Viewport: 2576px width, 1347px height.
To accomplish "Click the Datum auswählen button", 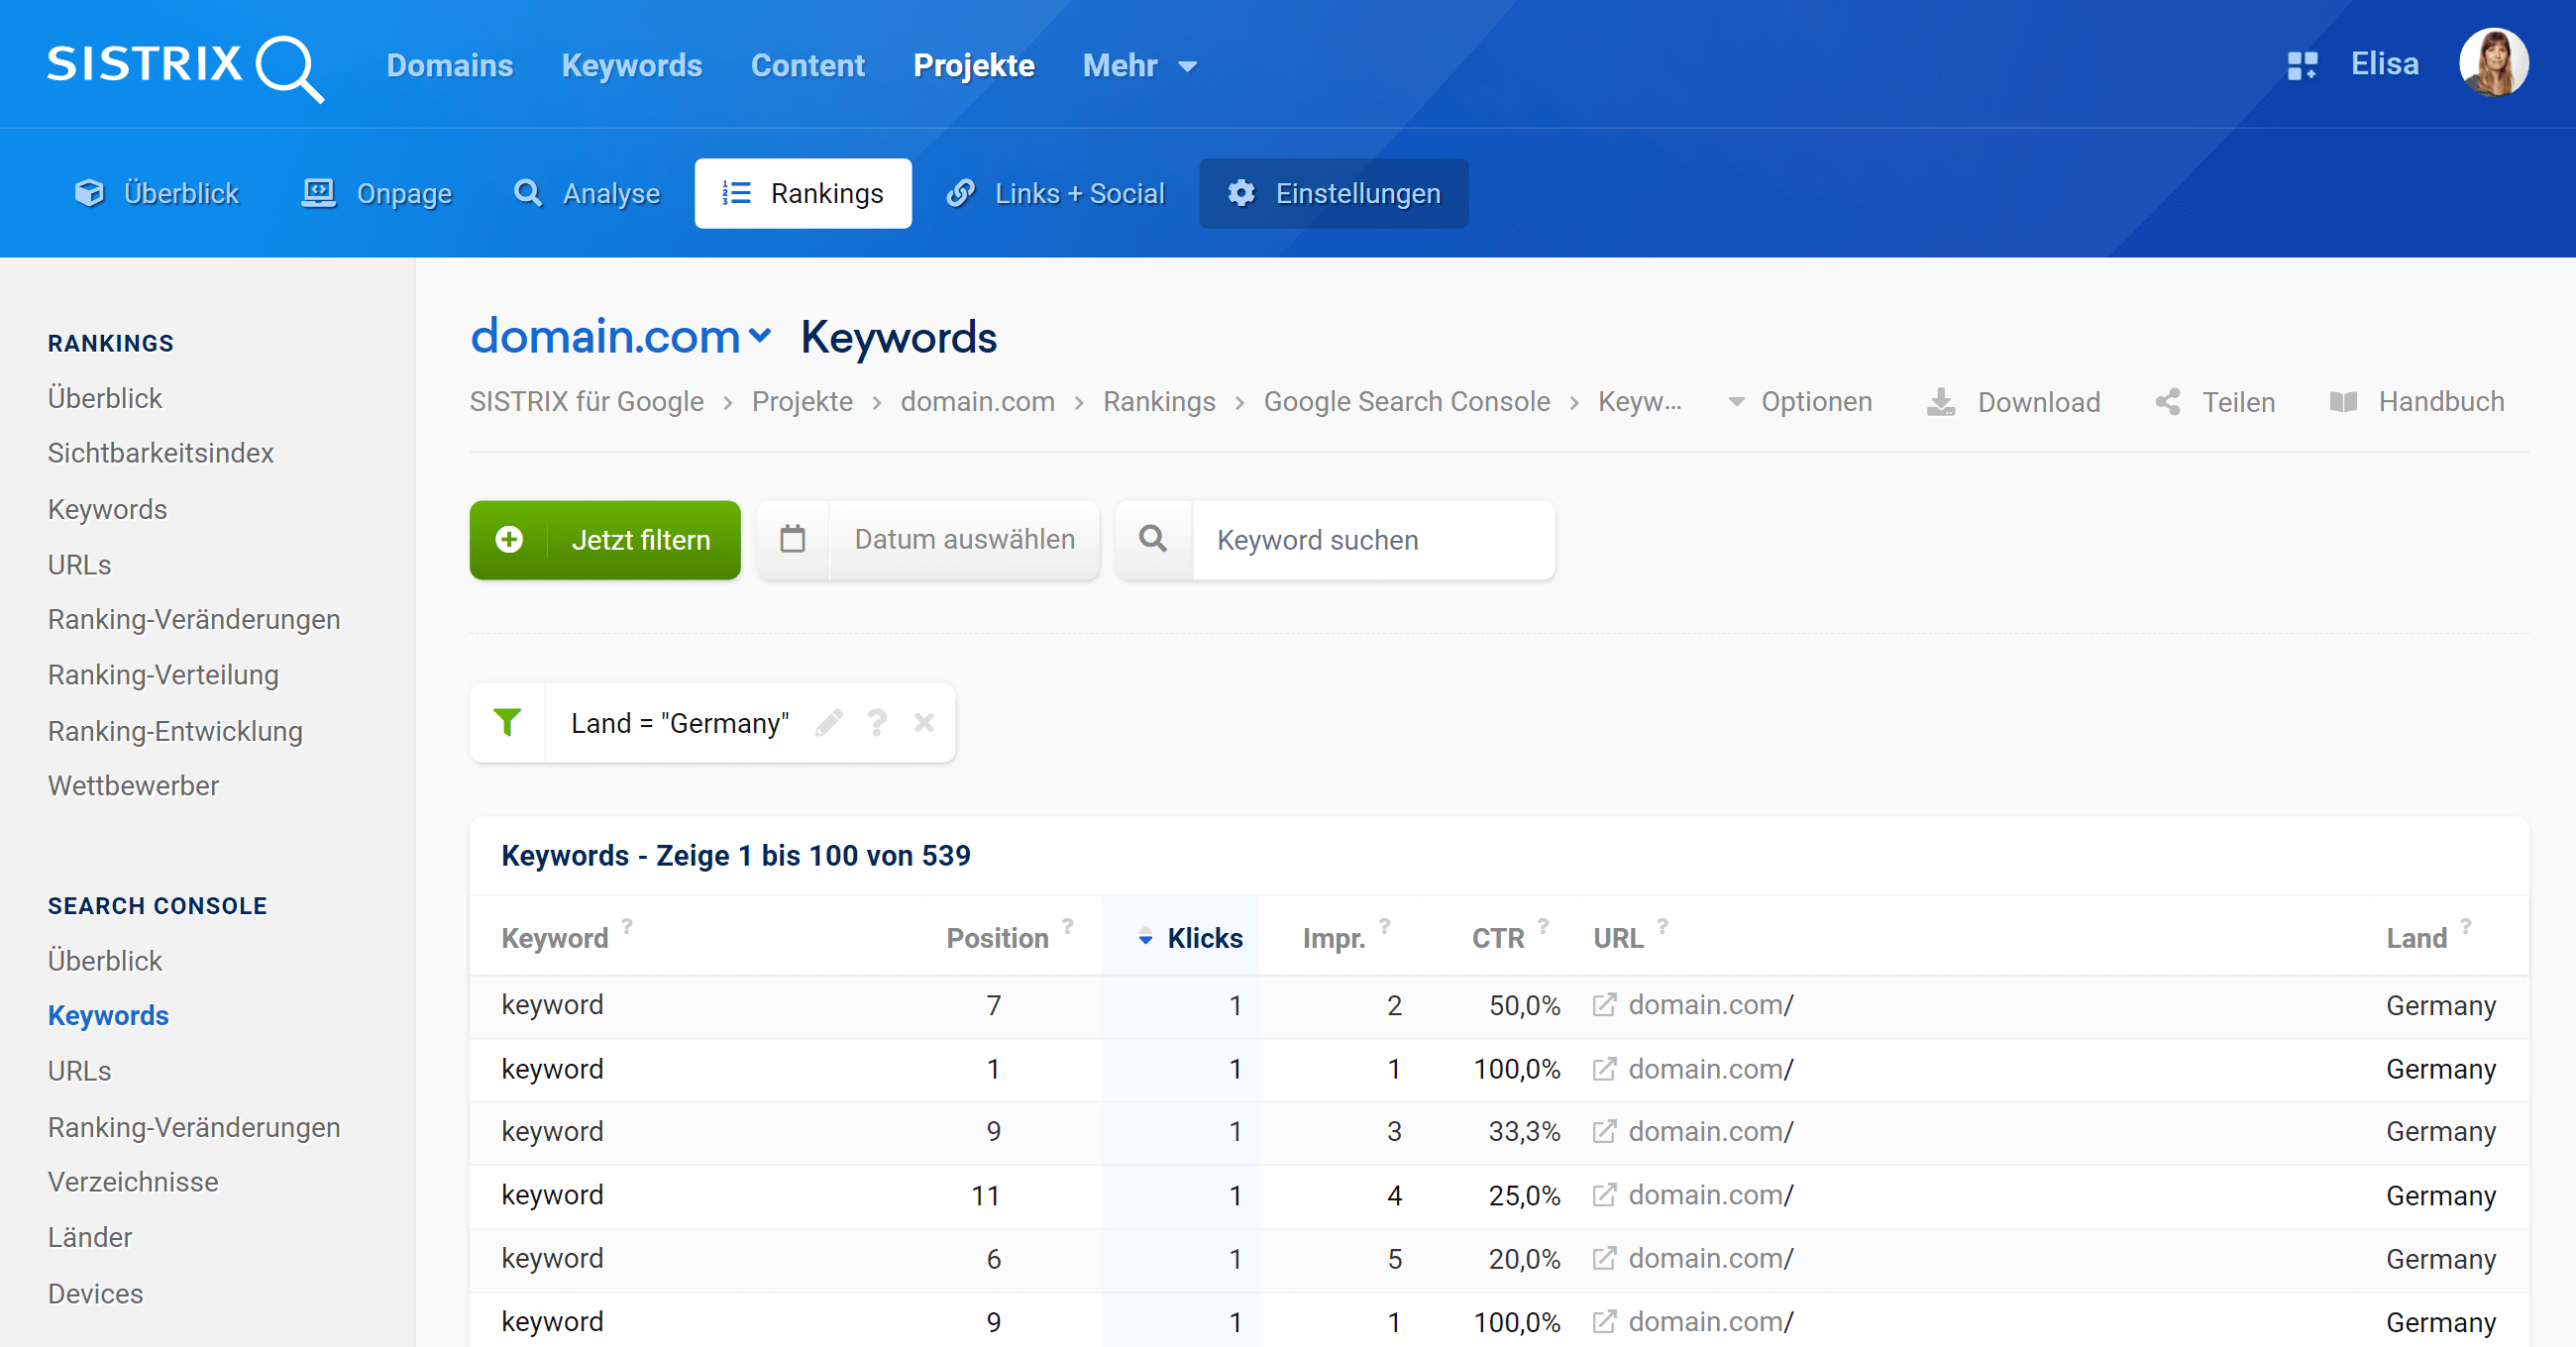I will (929, 540).
